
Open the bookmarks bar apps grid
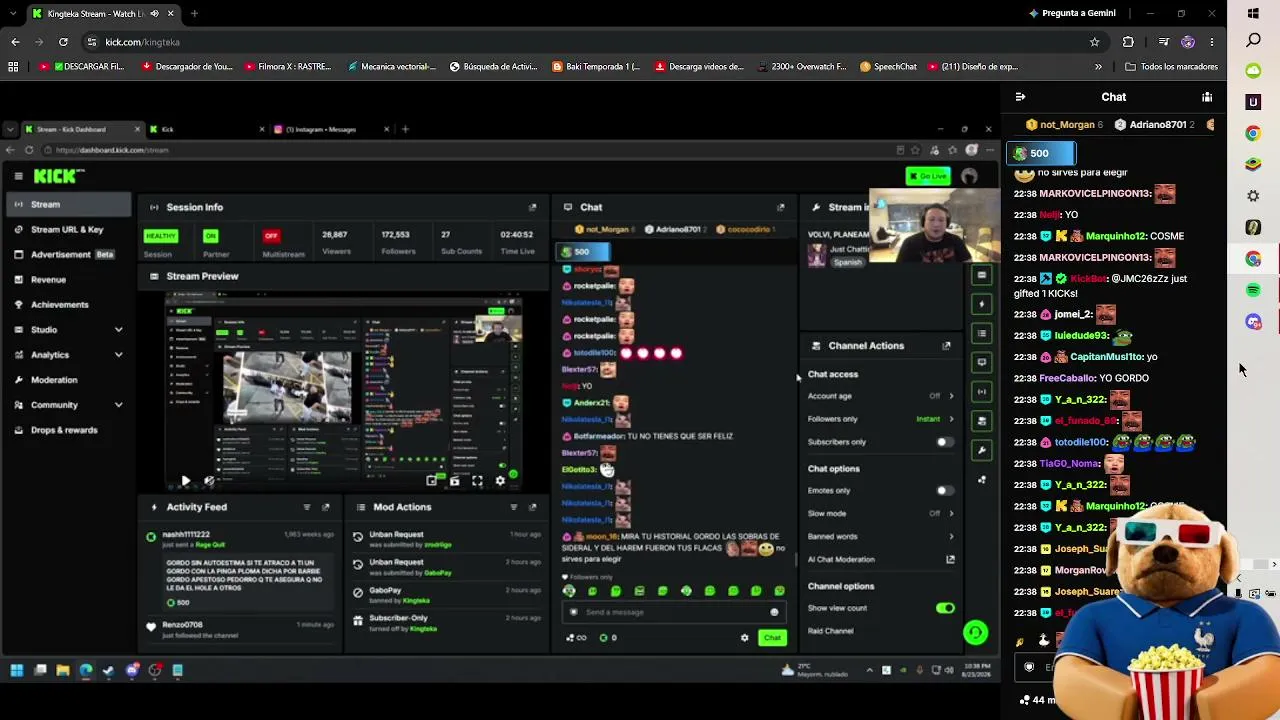point(13,67)
